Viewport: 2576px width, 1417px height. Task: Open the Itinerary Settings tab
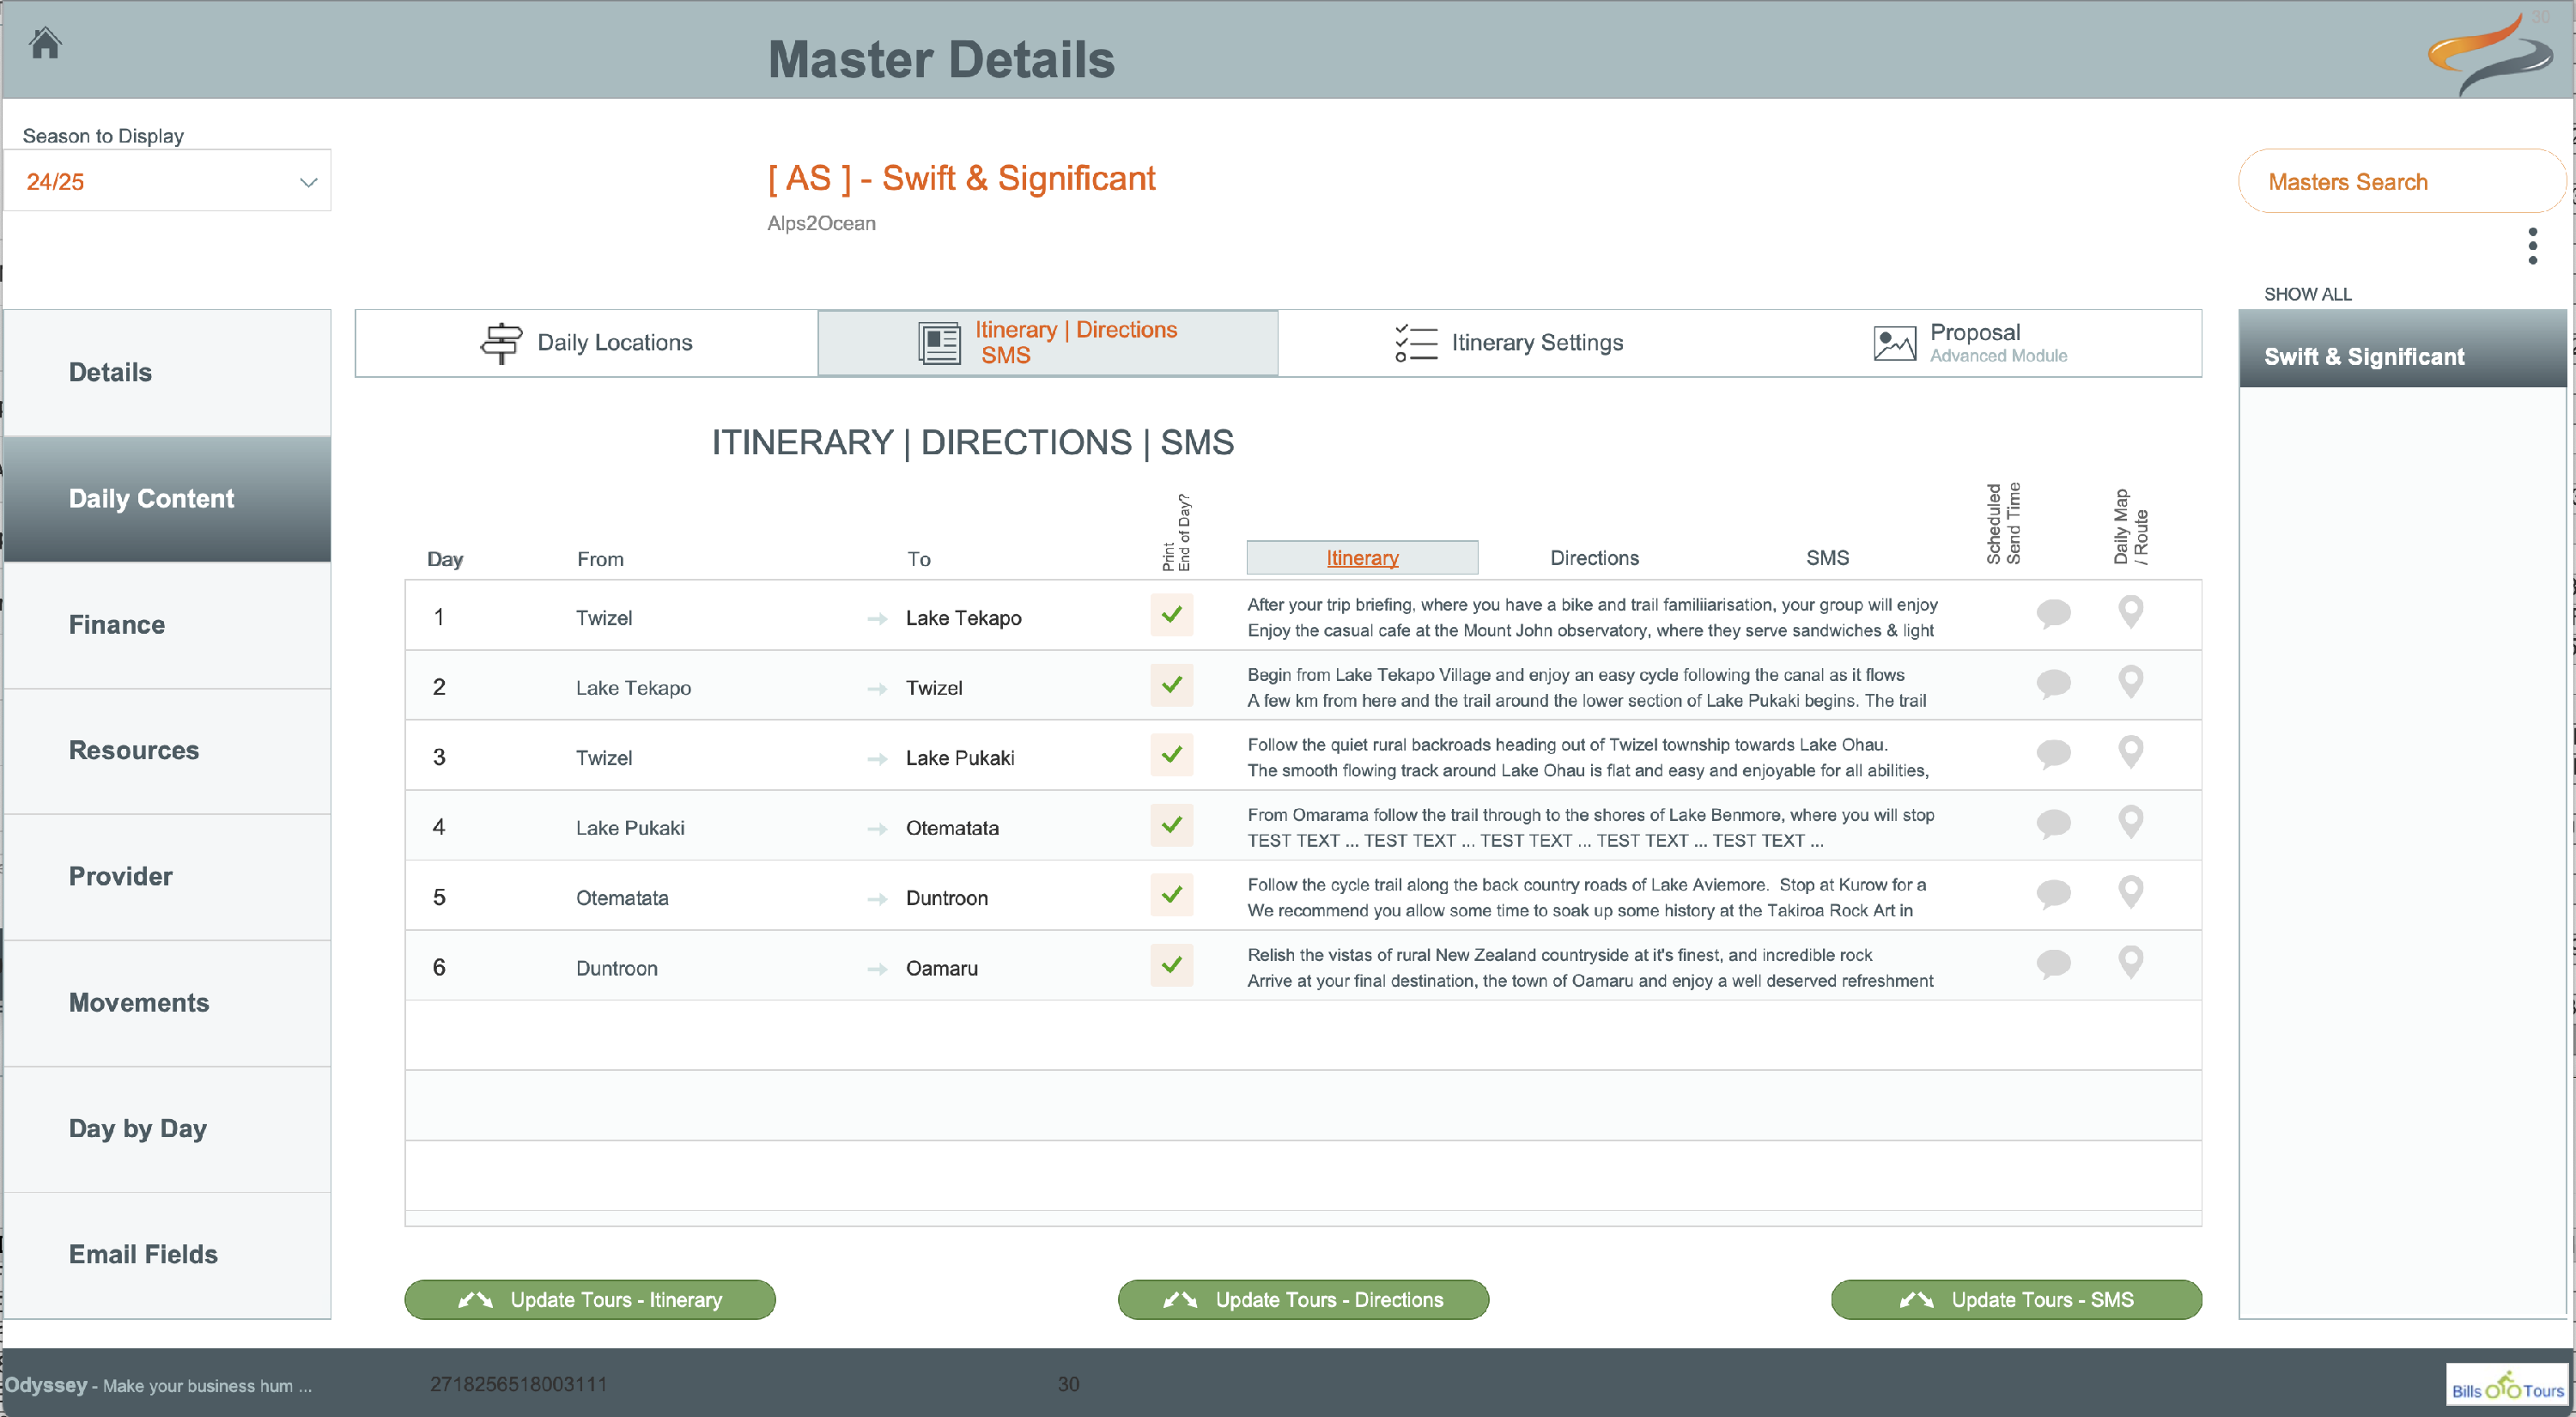1509,343
